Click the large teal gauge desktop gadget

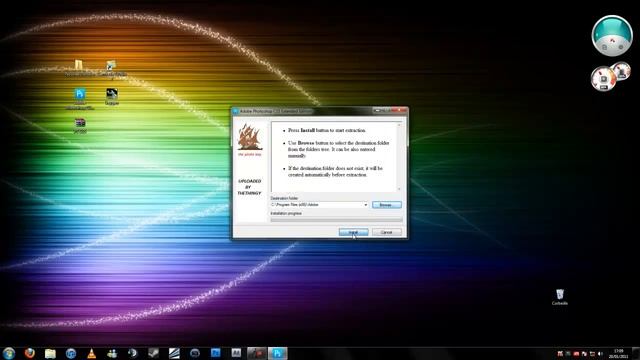coord(611,36)
